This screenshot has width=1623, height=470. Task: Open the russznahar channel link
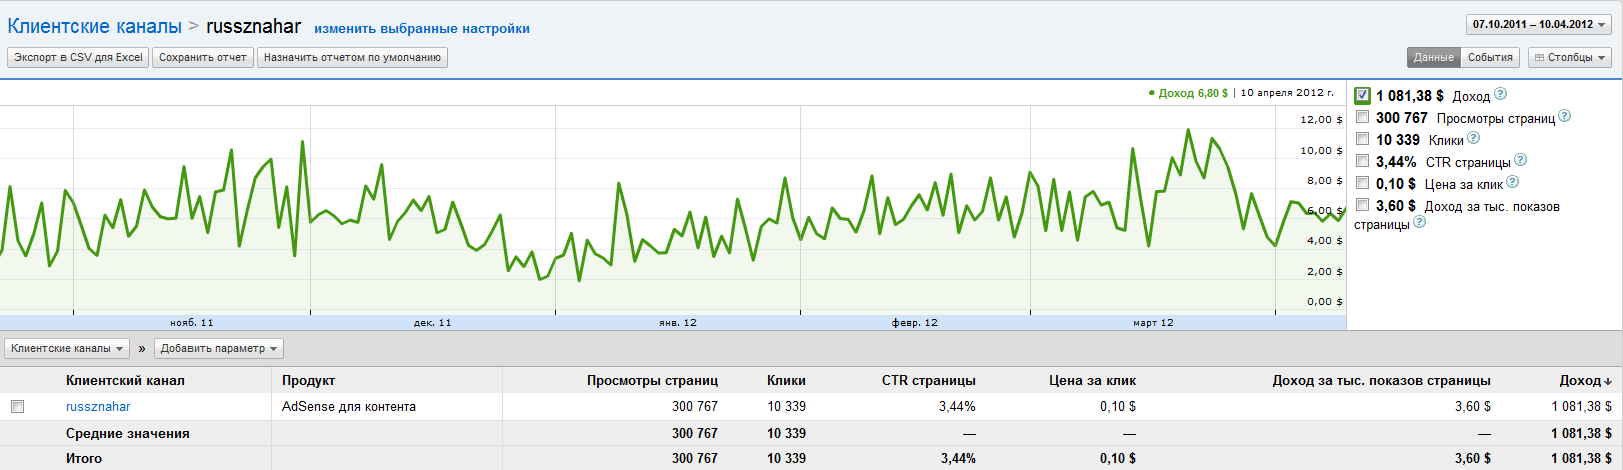tap(98, 407)
